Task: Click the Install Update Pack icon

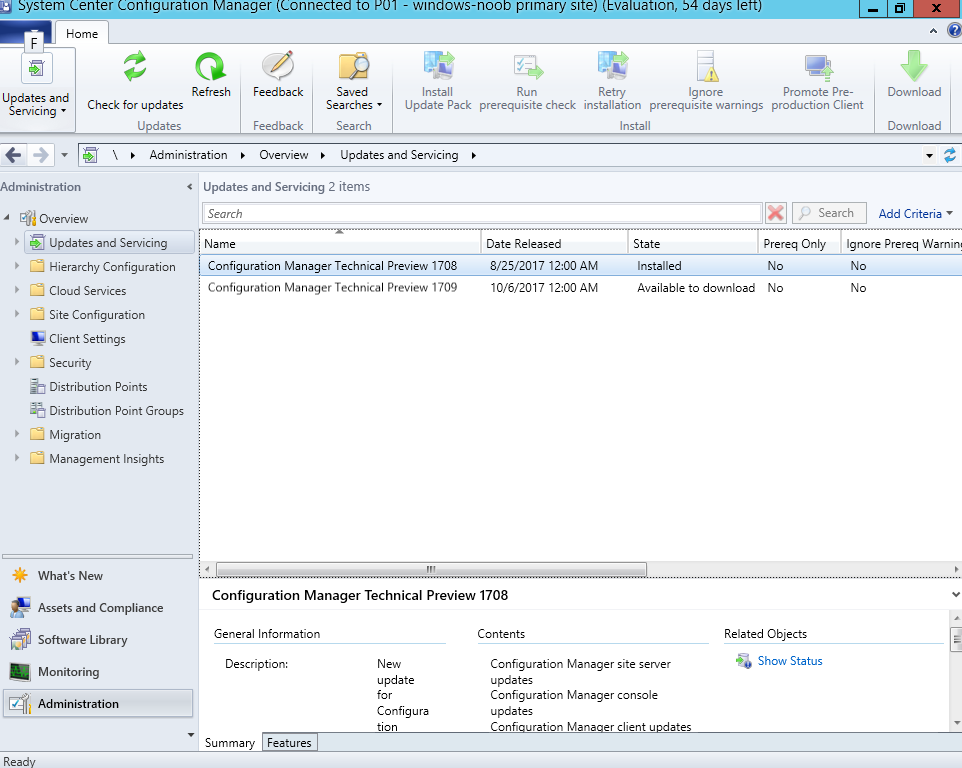Action: pos(438,66)
